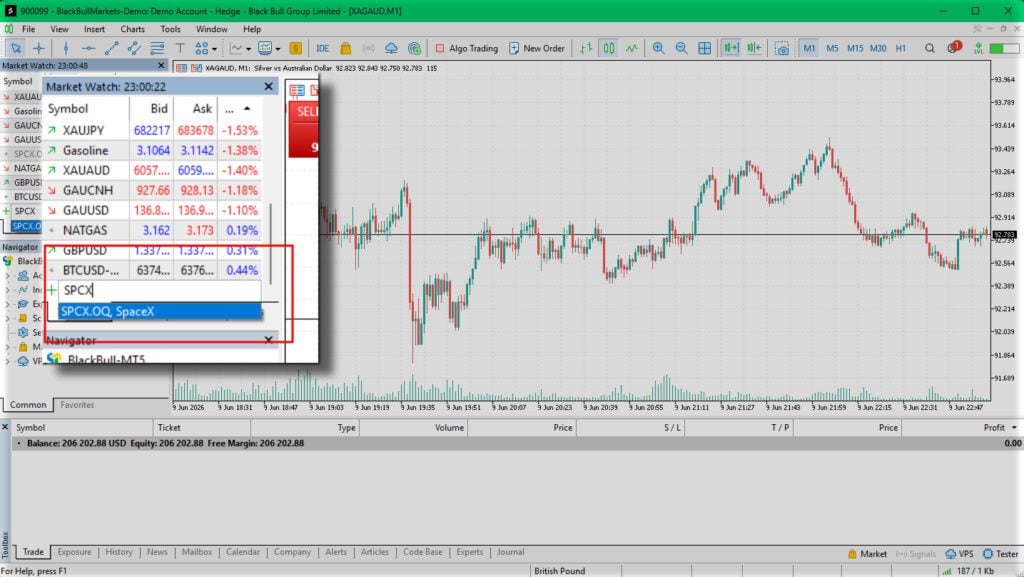Switch Navigator to Common tab
This screenshot has height=577, width=1024.
[28, 405]
